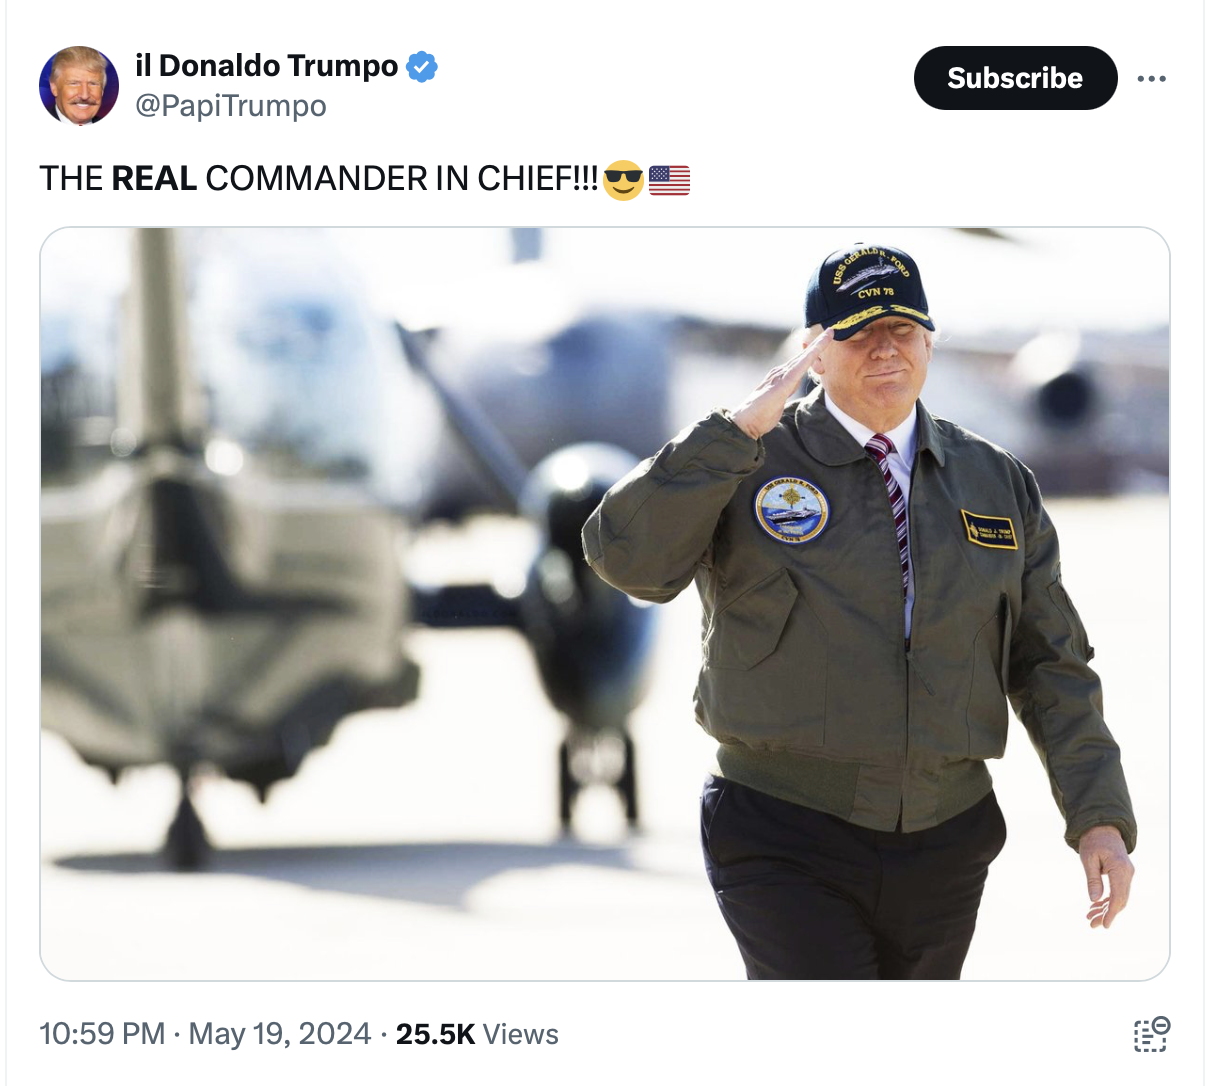Subscribe to this account

[x=1015, y=78]
